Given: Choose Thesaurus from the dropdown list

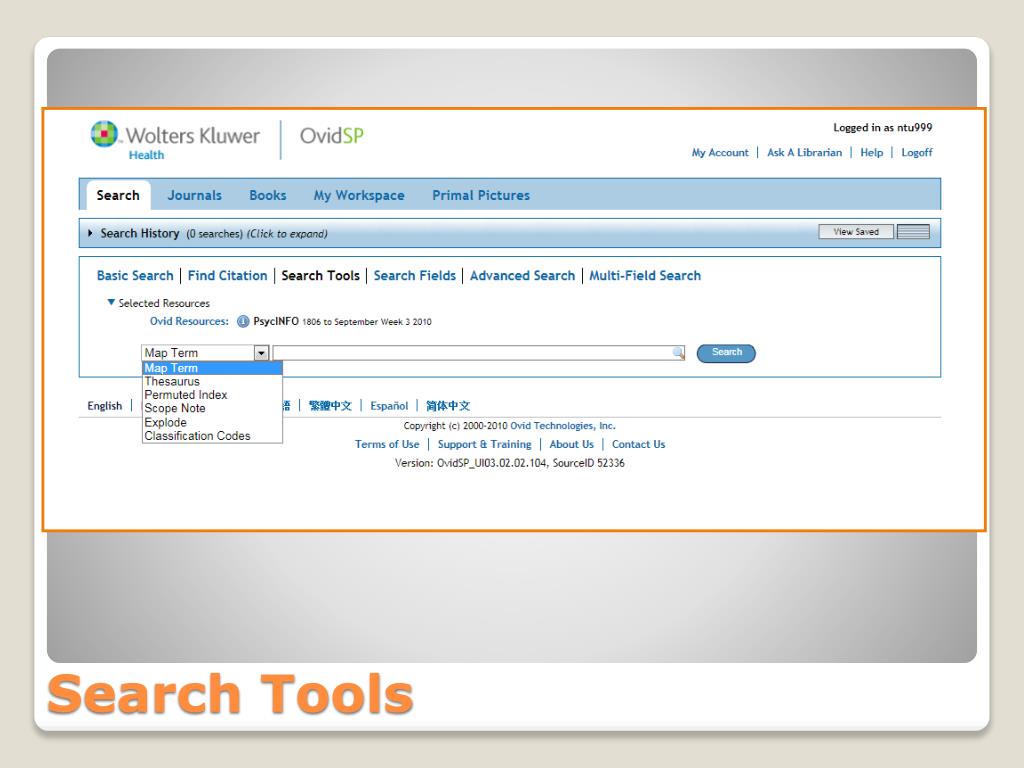Looking at the screenshot, I should (x=212, y=381).
